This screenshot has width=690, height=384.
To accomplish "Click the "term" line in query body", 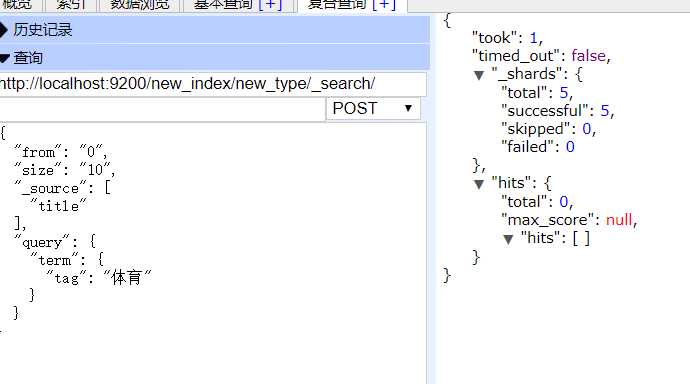I will [67, 260].
